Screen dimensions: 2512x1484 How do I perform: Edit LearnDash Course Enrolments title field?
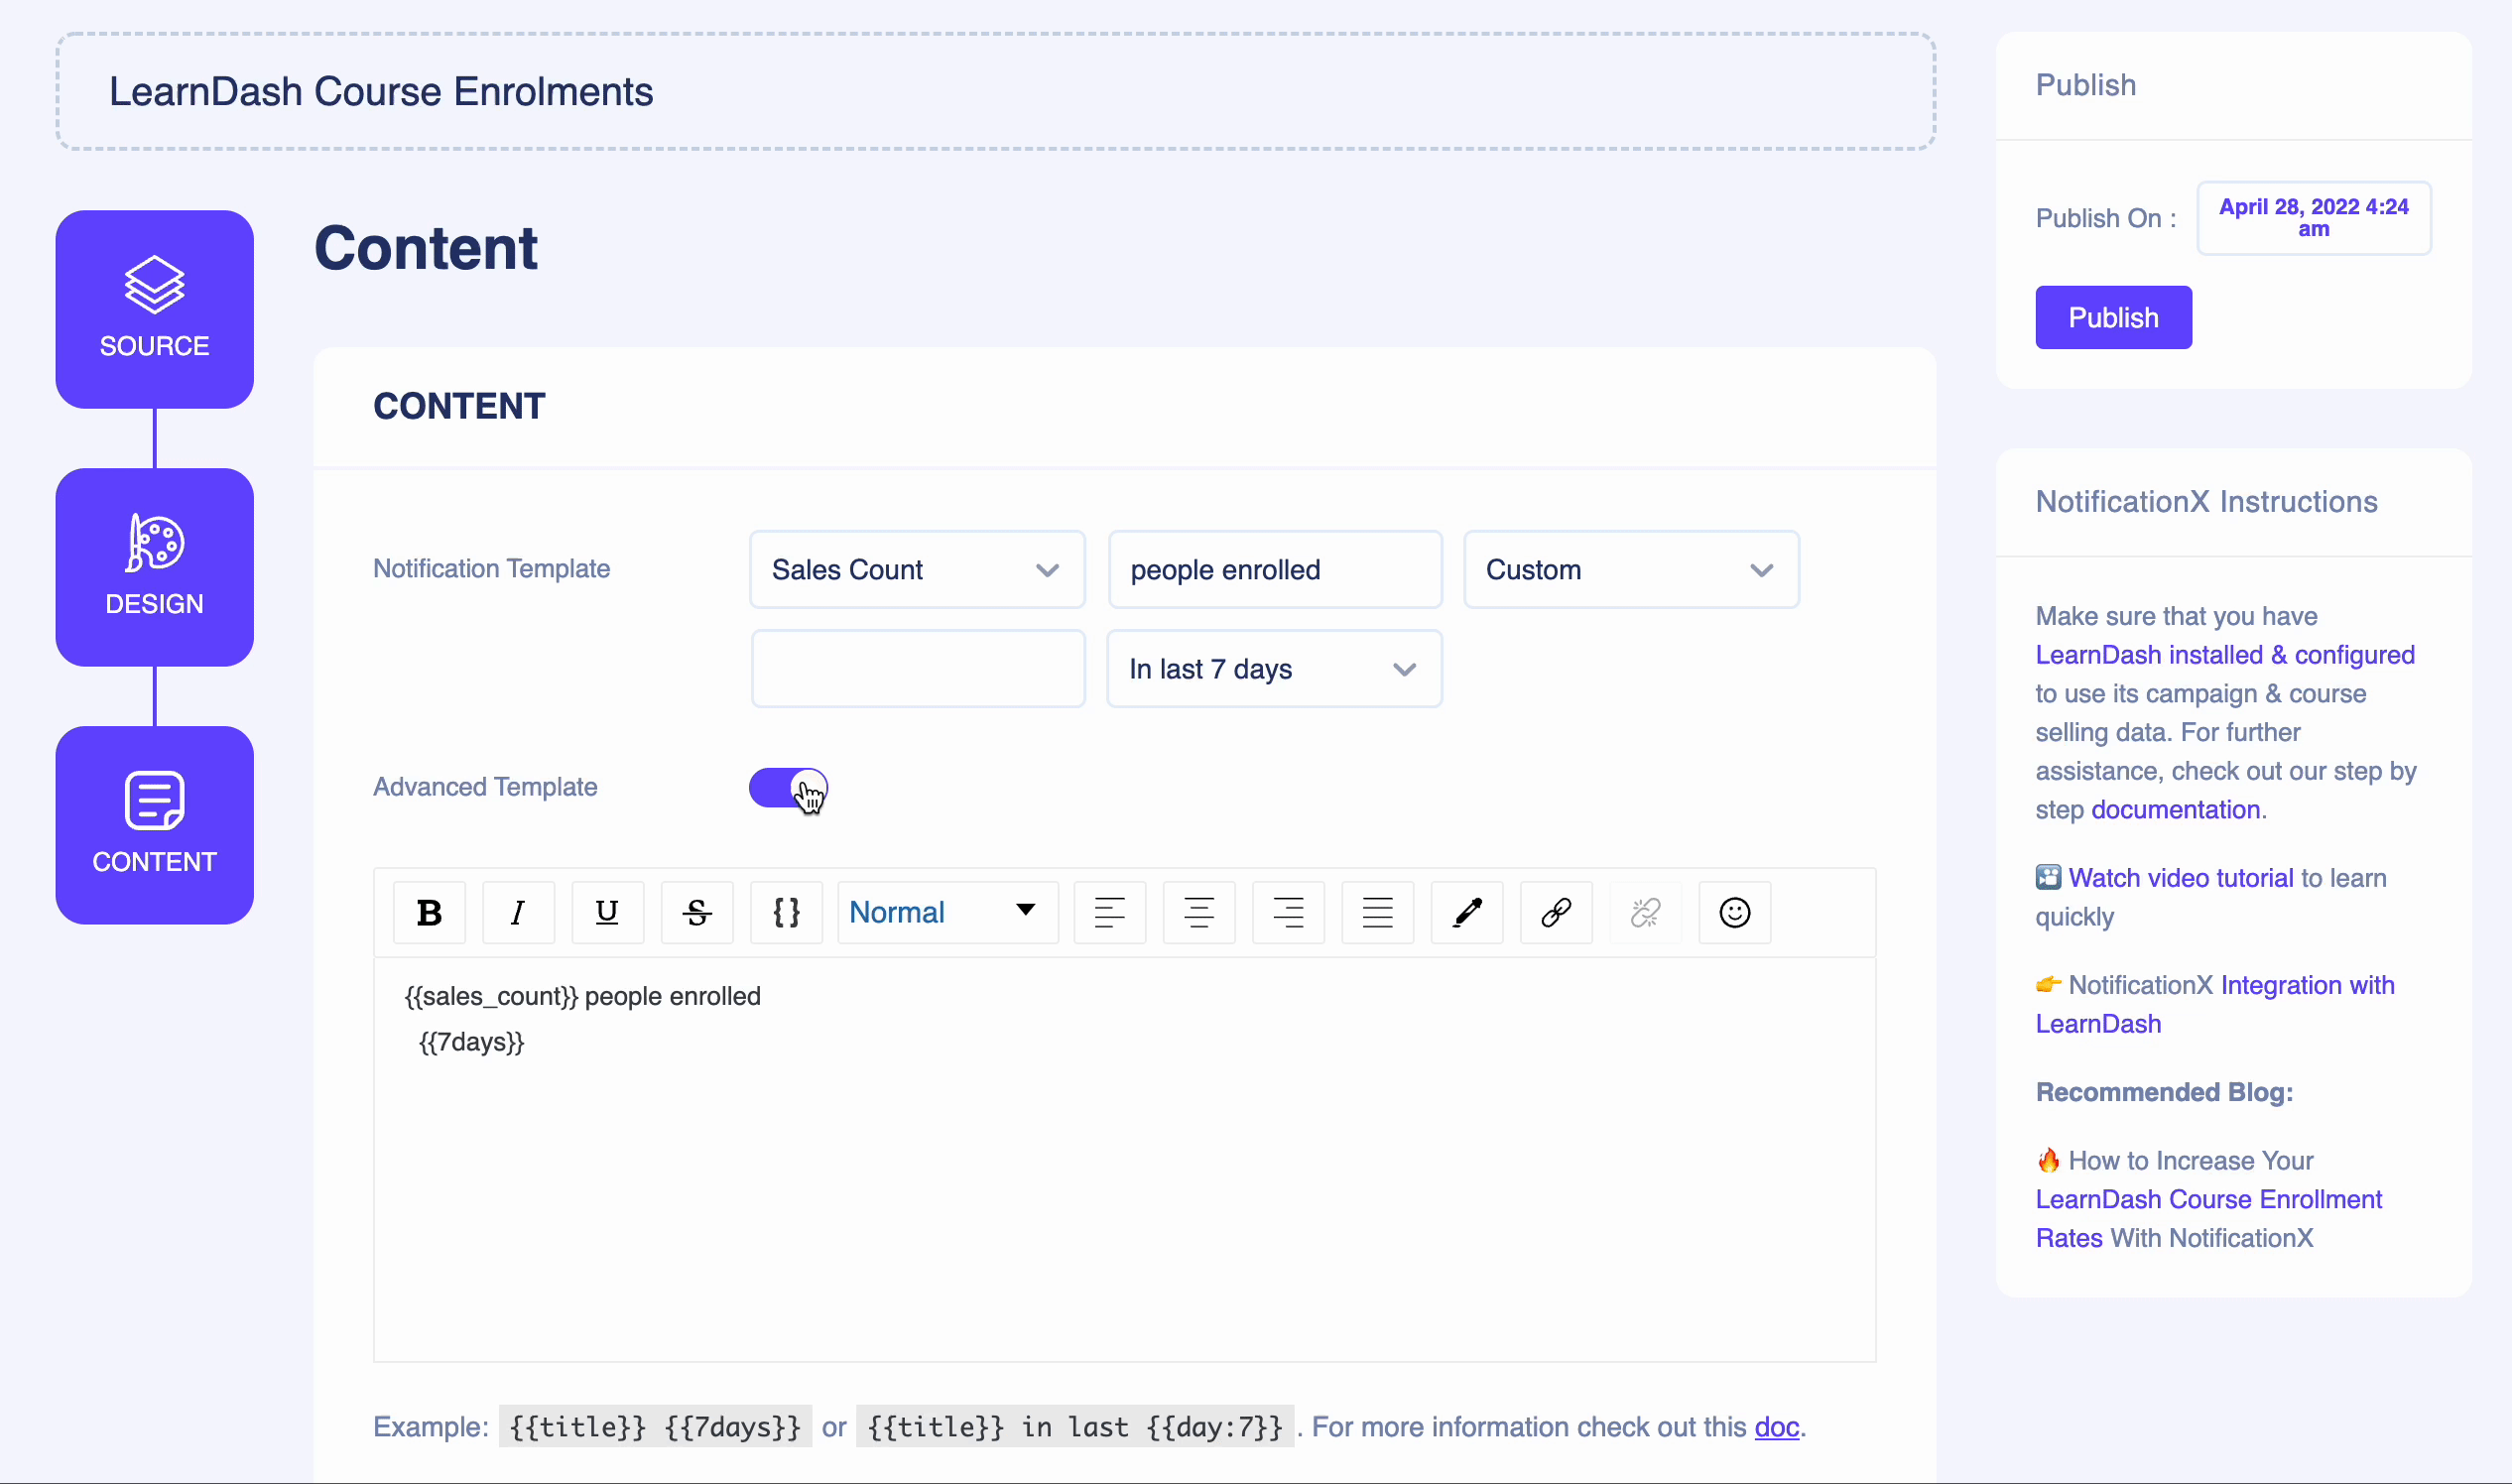point(995,92)
